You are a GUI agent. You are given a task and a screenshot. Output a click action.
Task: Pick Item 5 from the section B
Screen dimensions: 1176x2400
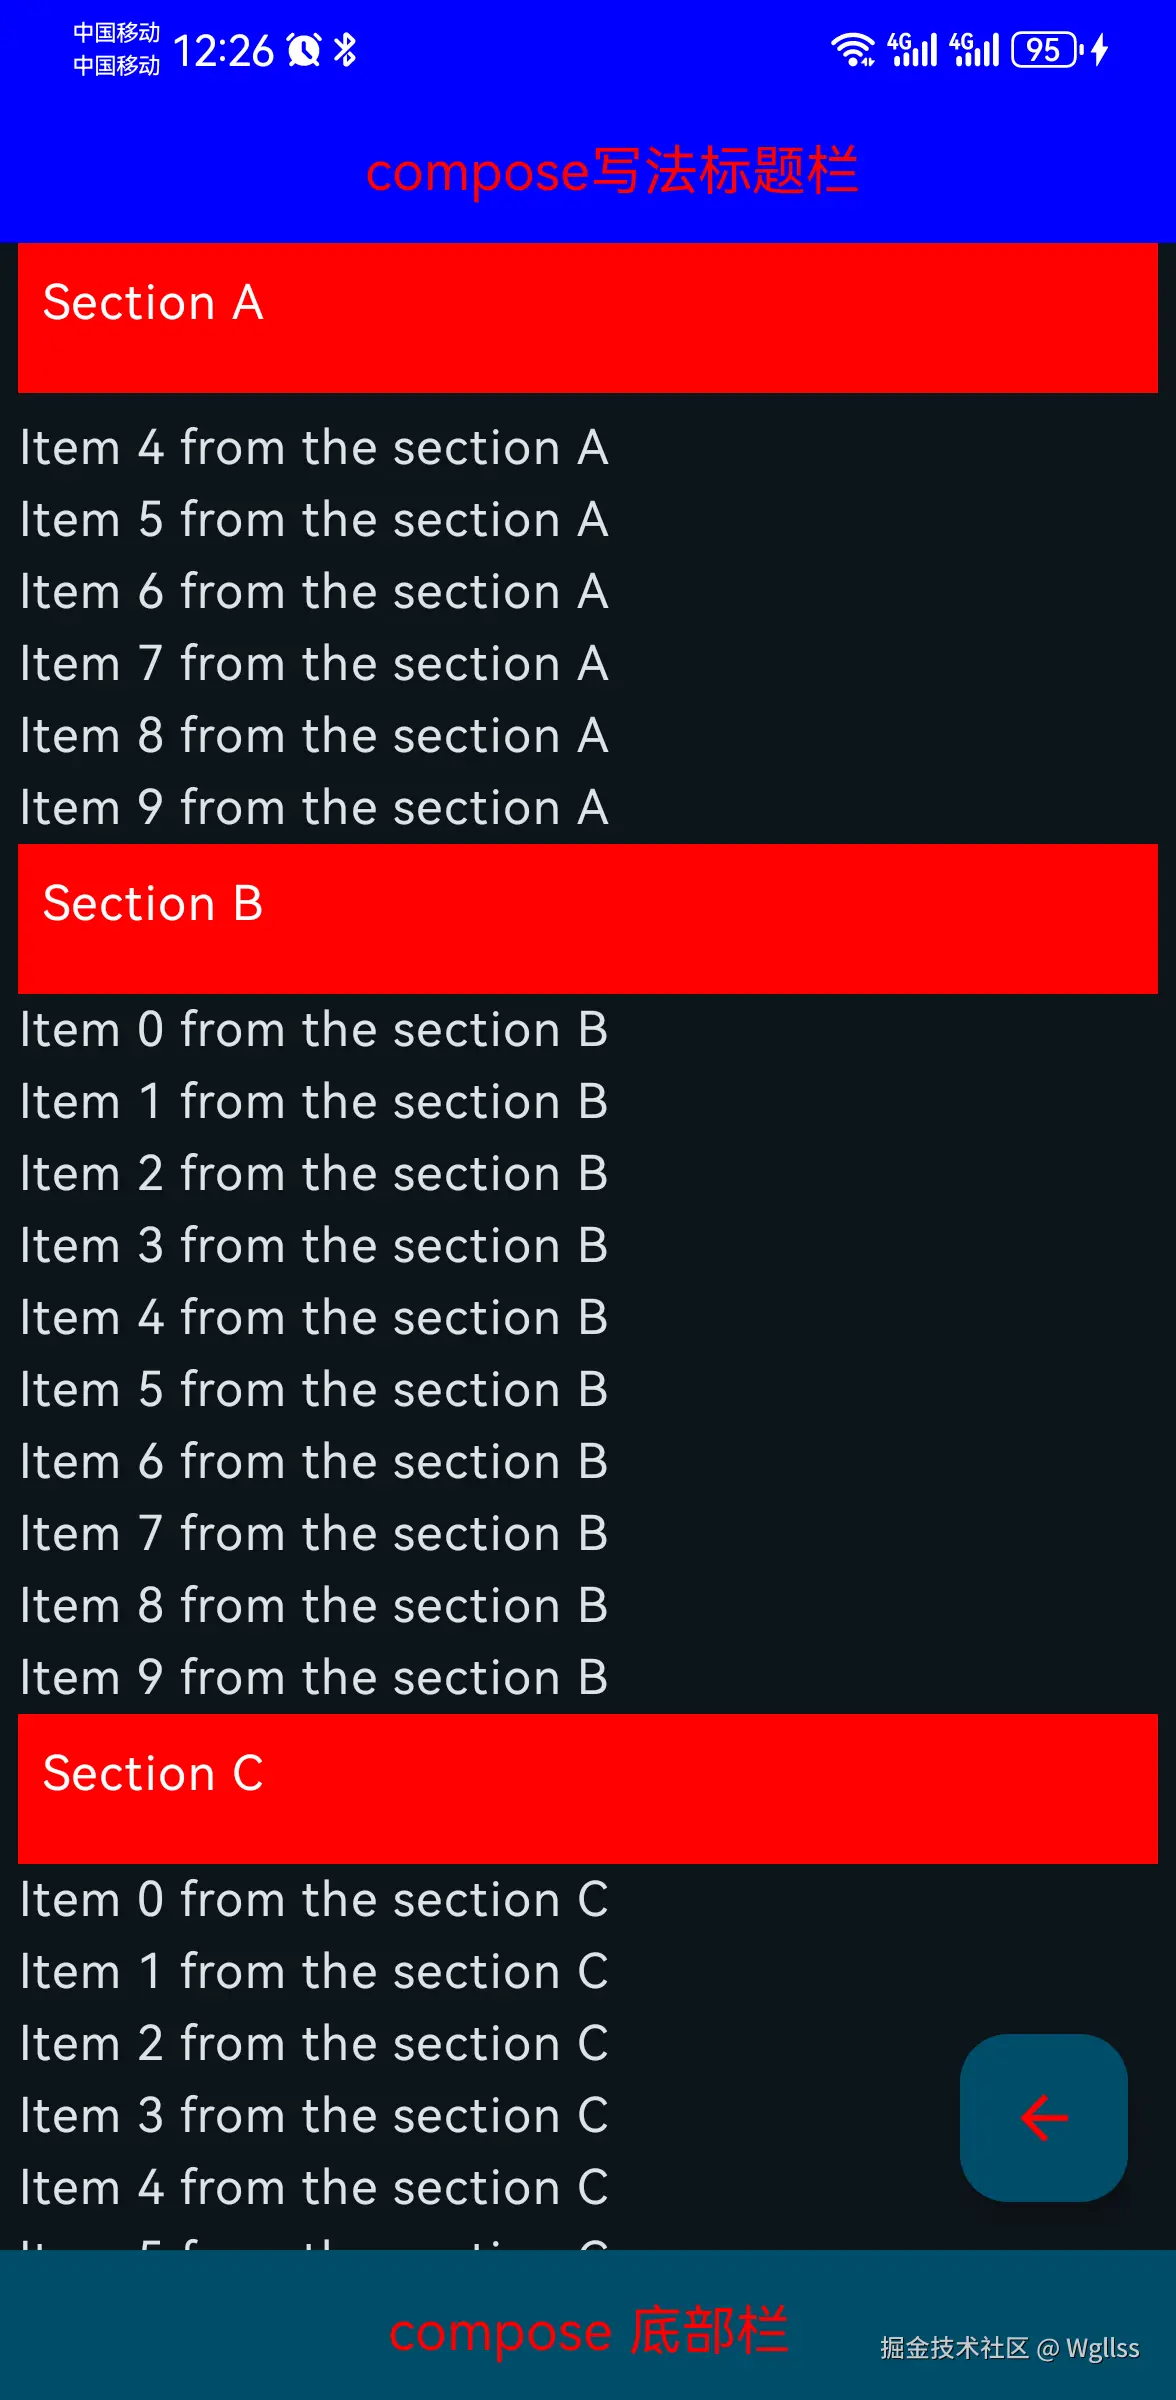tap(314, 1390)
